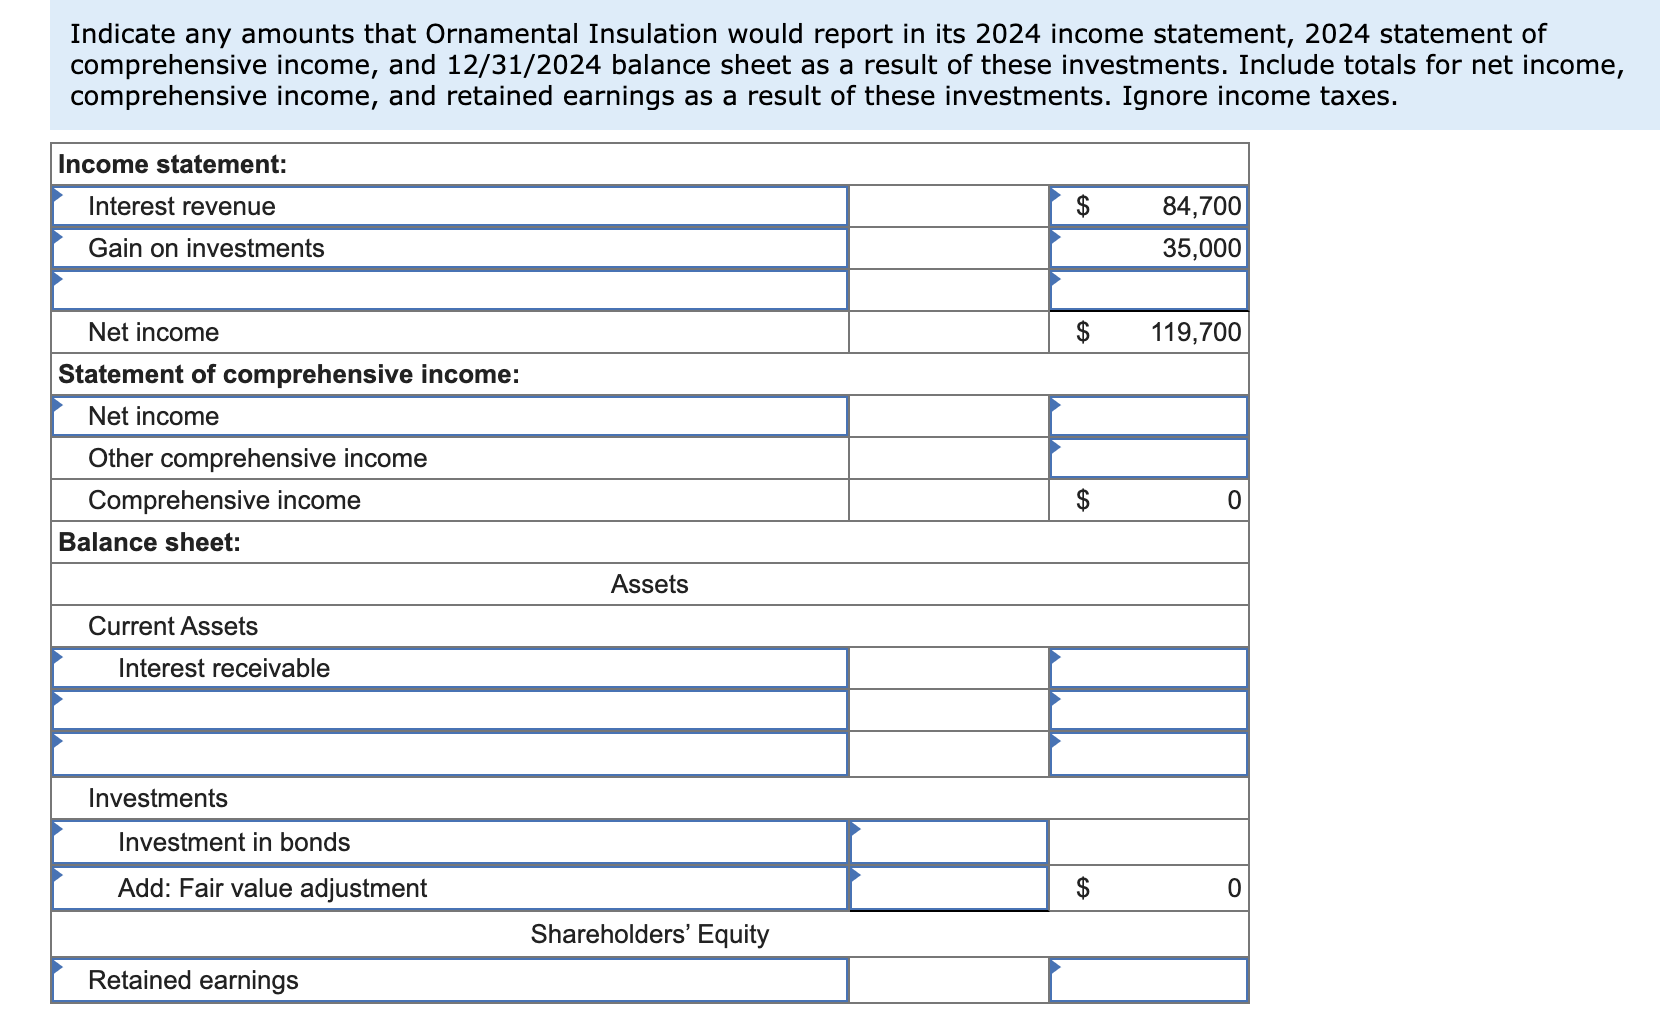Click the Shareholders' Equity section heading

coord(650,934)
